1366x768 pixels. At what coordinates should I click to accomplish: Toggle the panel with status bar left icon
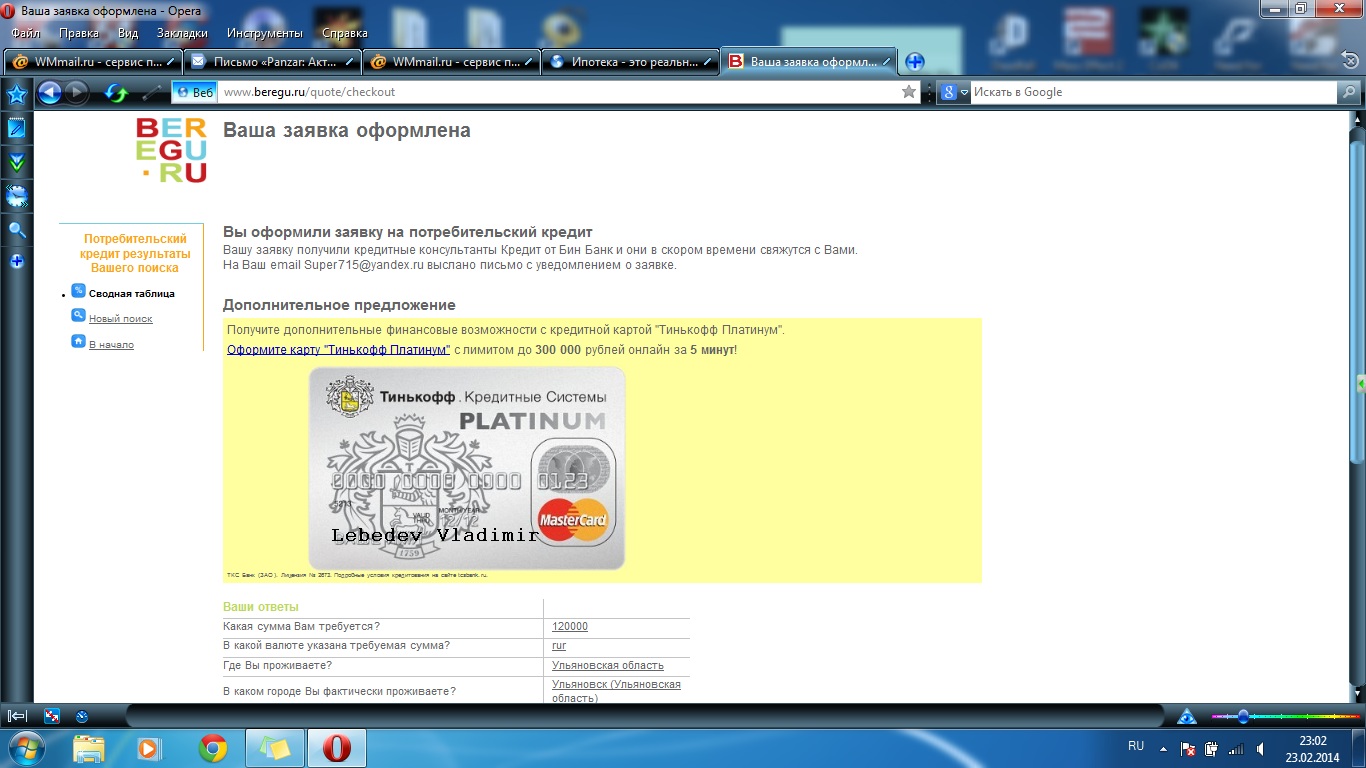17,716
